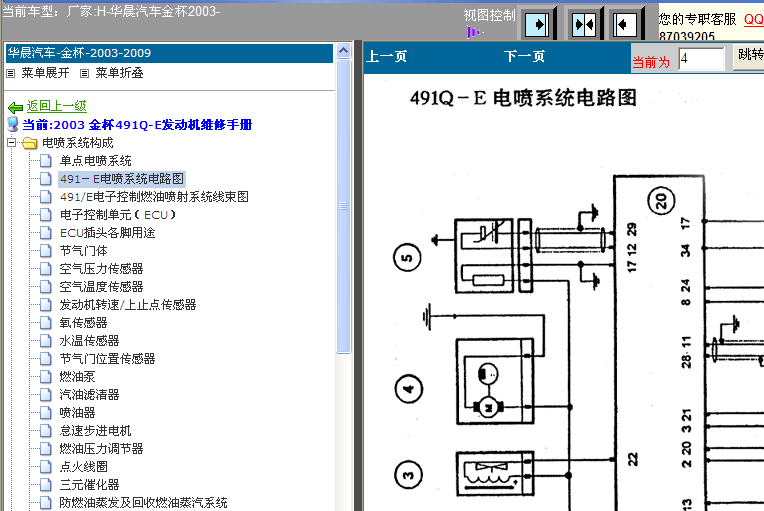
Task: Open 空气压力传感器 tree item
Action: 101,269
